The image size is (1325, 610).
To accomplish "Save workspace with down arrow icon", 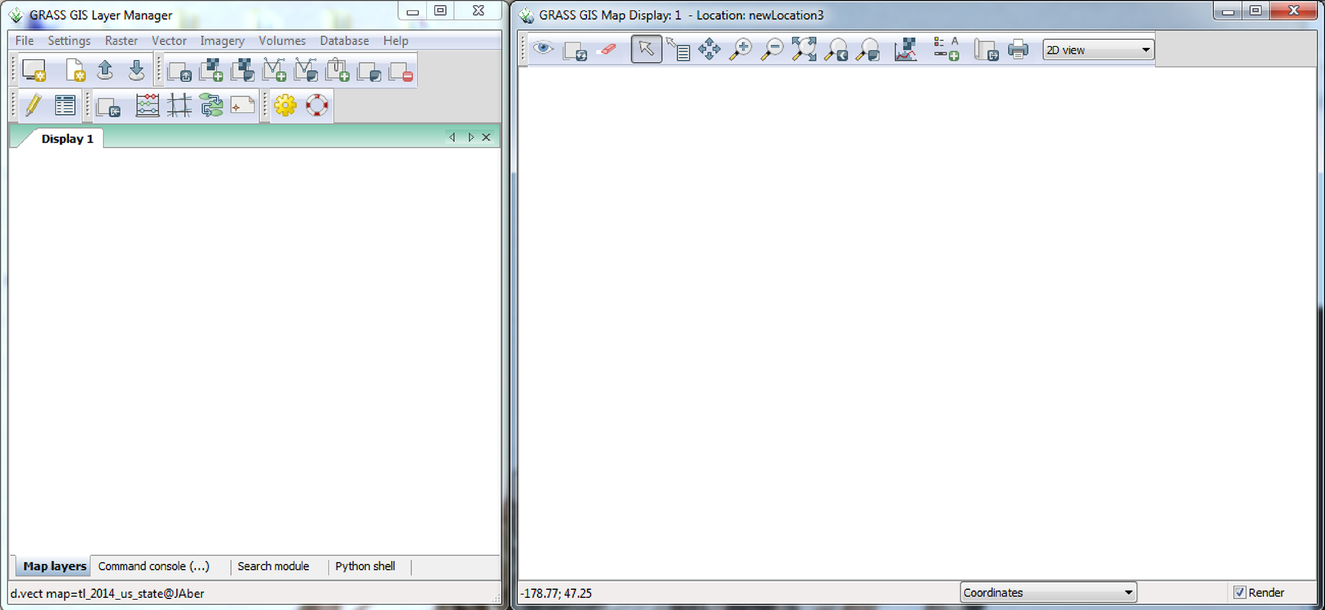I will [137, 70].
